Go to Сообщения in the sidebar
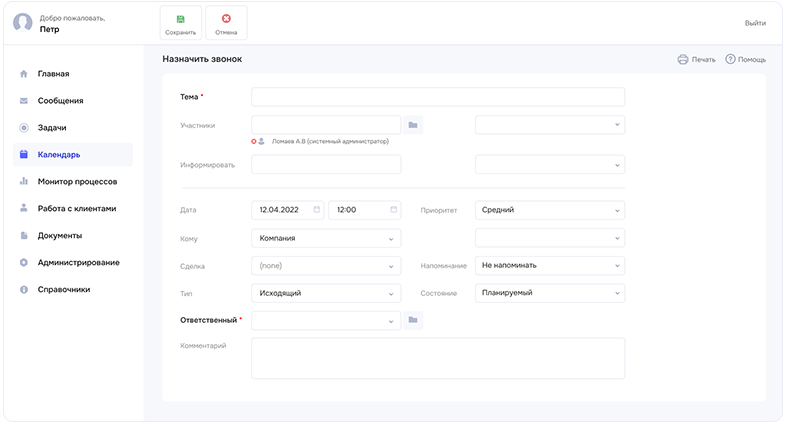The image size is (785, 426). (x=60, y=100)
